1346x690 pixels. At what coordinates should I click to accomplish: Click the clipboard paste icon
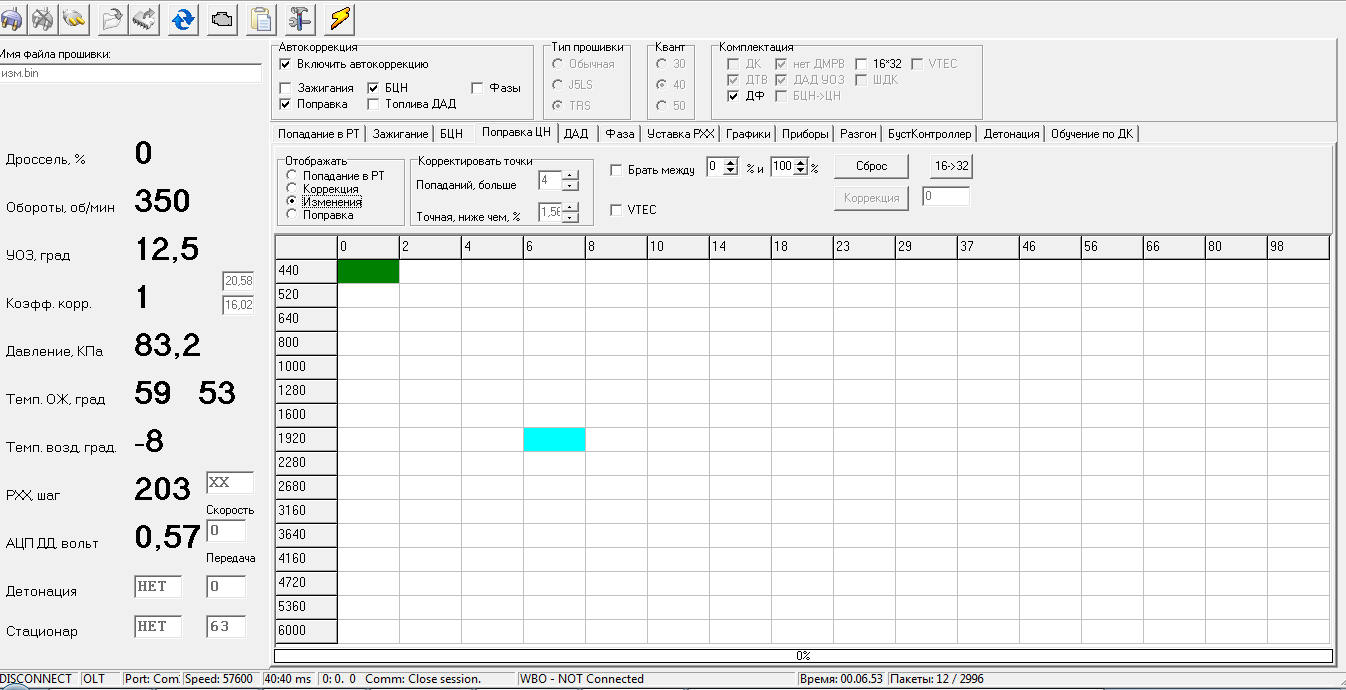[x=262, y=17]
